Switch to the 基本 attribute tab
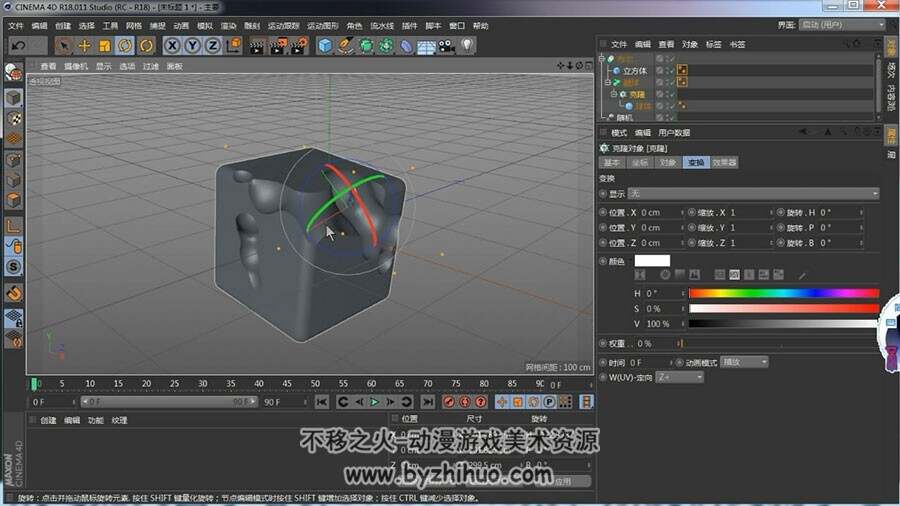 612,162
